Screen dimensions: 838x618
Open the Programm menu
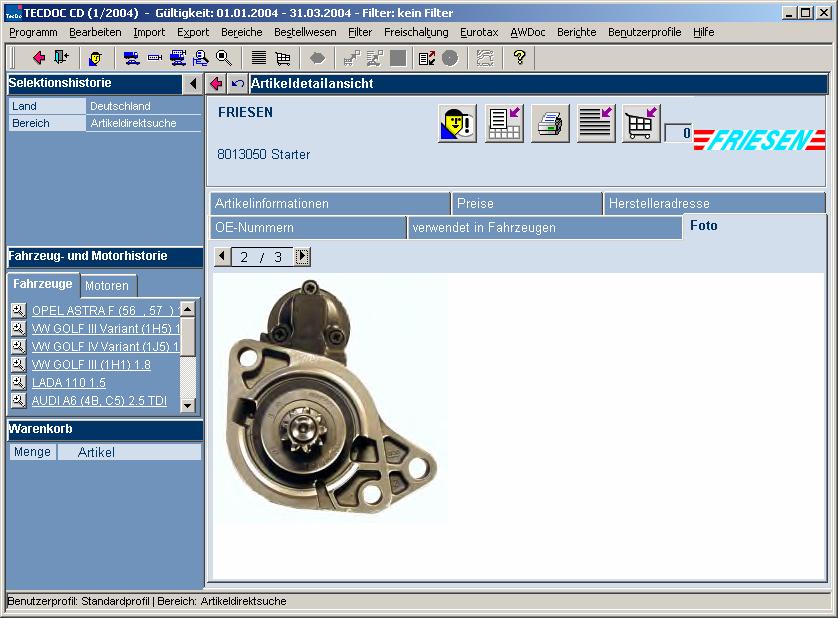[33, 32]
